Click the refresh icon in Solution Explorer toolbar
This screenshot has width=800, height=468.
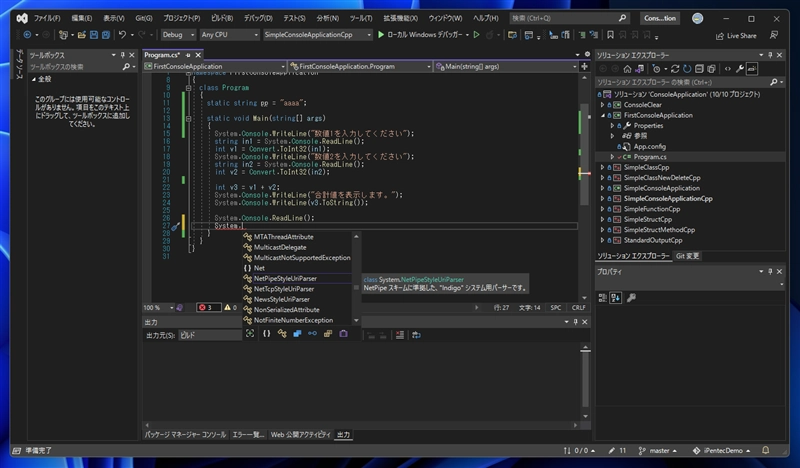689,69
